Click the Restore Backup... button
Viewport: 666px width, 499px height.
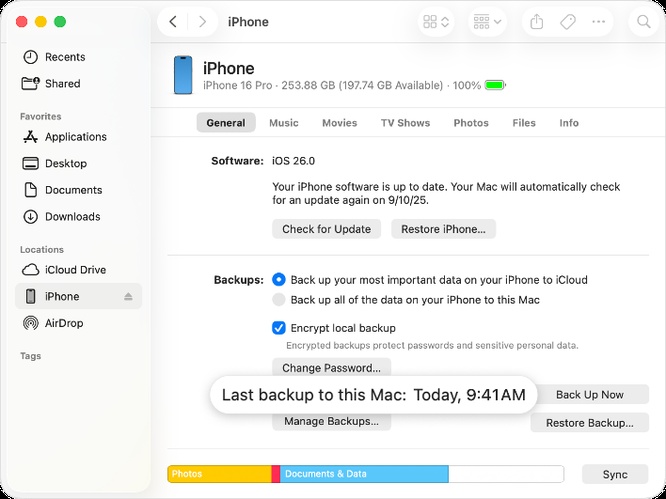coord(590,423)
